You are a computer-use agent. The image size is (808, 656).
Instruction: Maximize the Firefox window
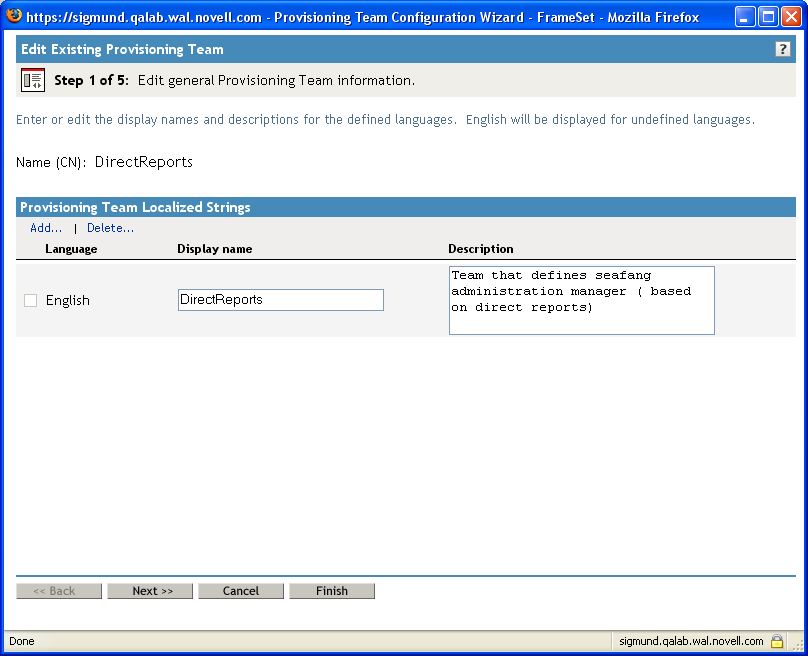tap(768, 17)
